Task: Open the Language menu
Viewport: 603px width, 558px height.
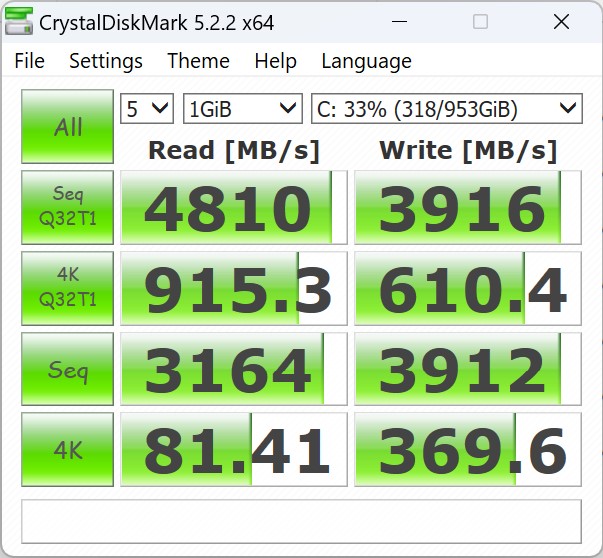Action: click(x=366, y=61)
